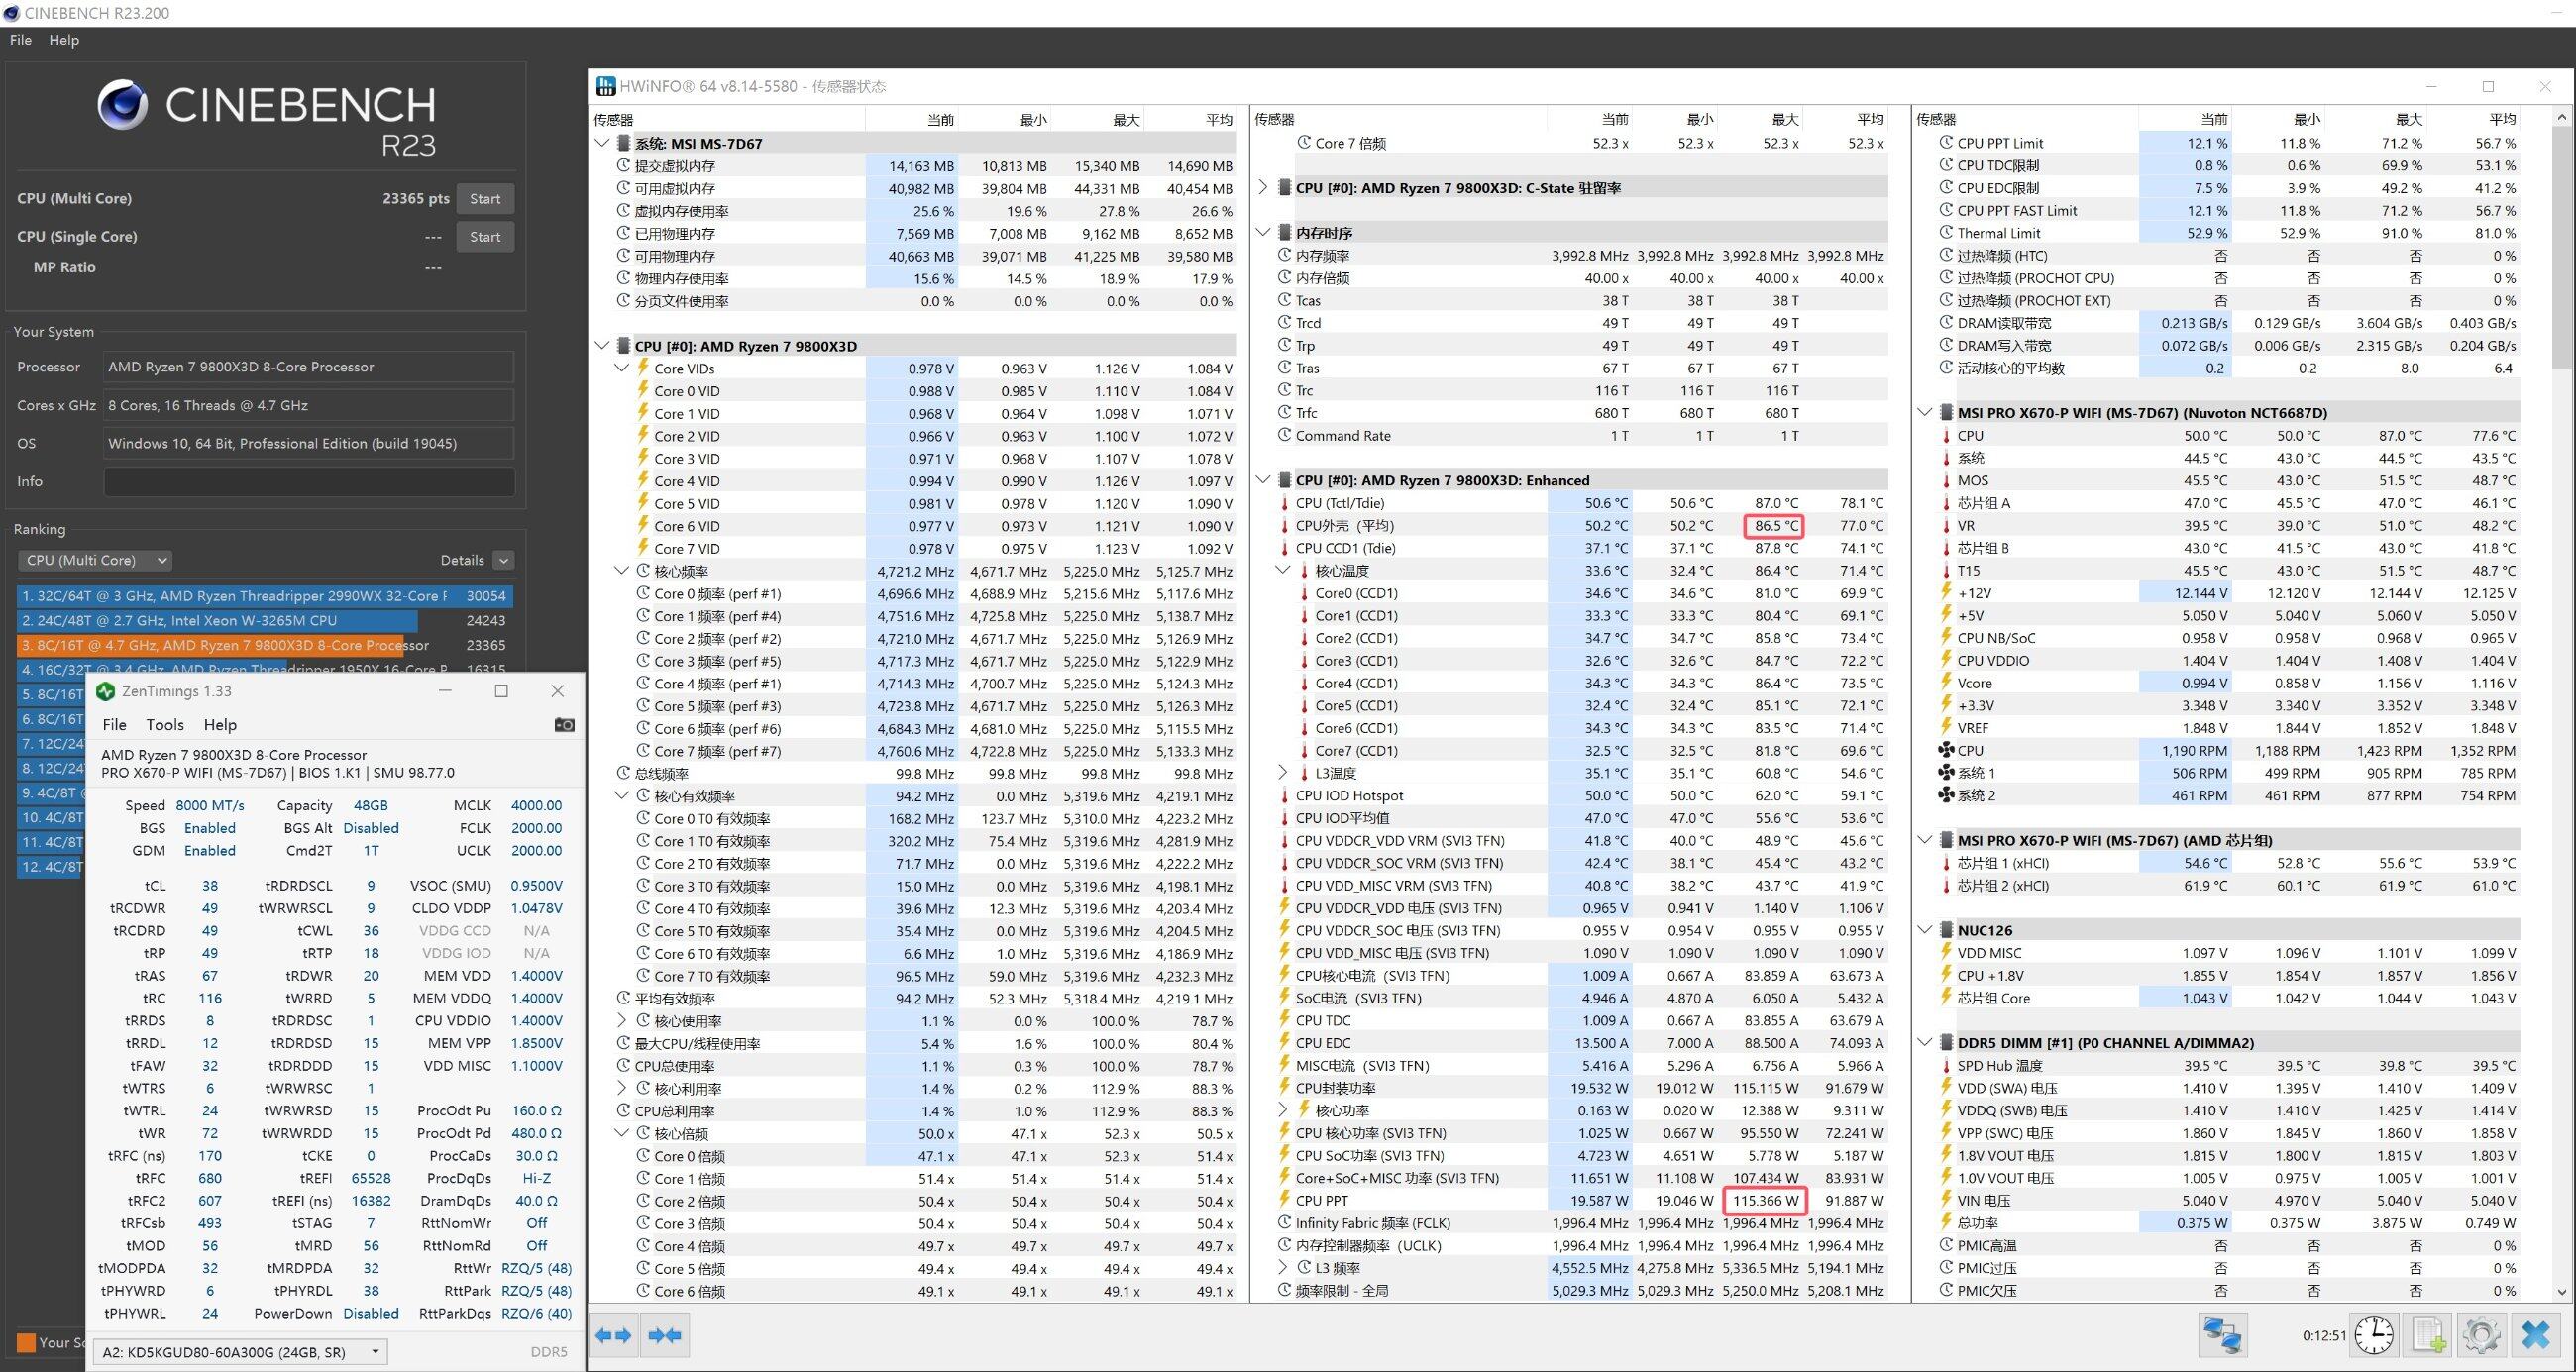Viewport: 2576px width, 1372px height.
Task: Click orange Your Score legend square in Cinebench
Action: 26,1342
